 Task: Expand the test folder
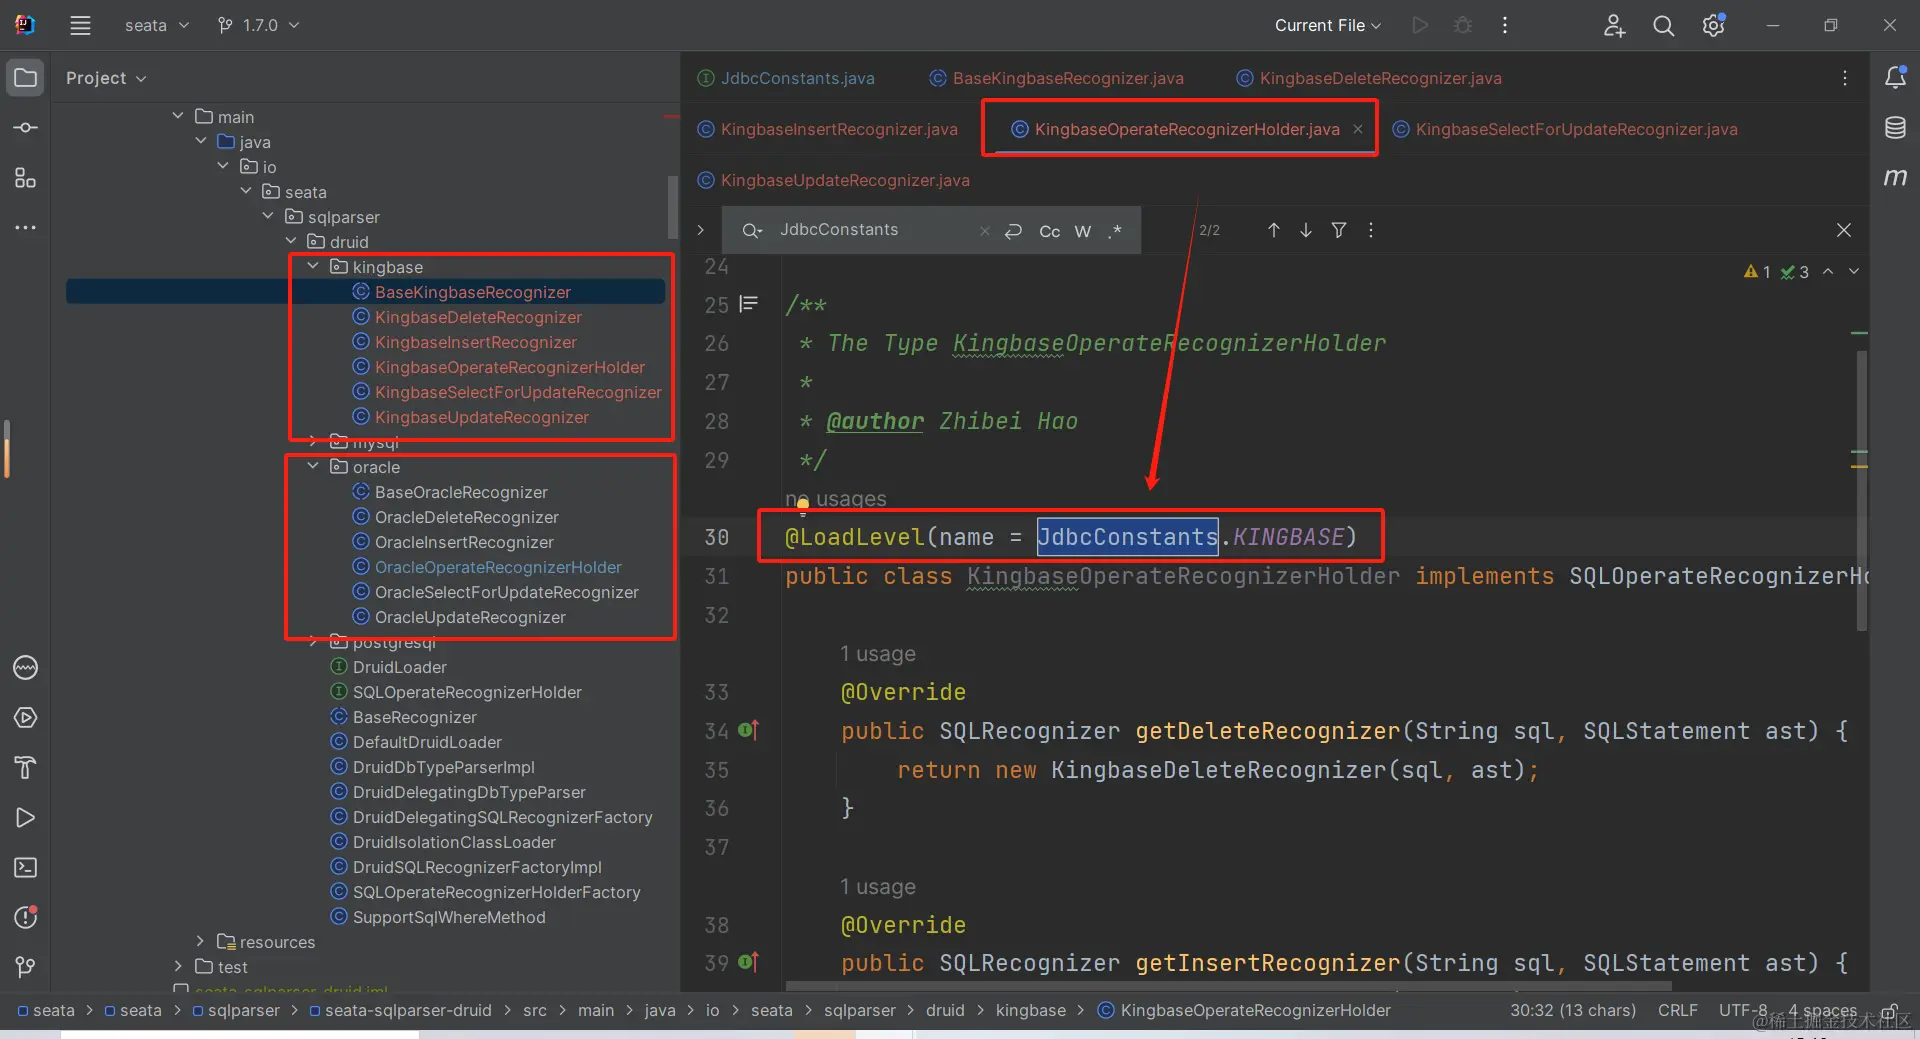coord(178,966)
